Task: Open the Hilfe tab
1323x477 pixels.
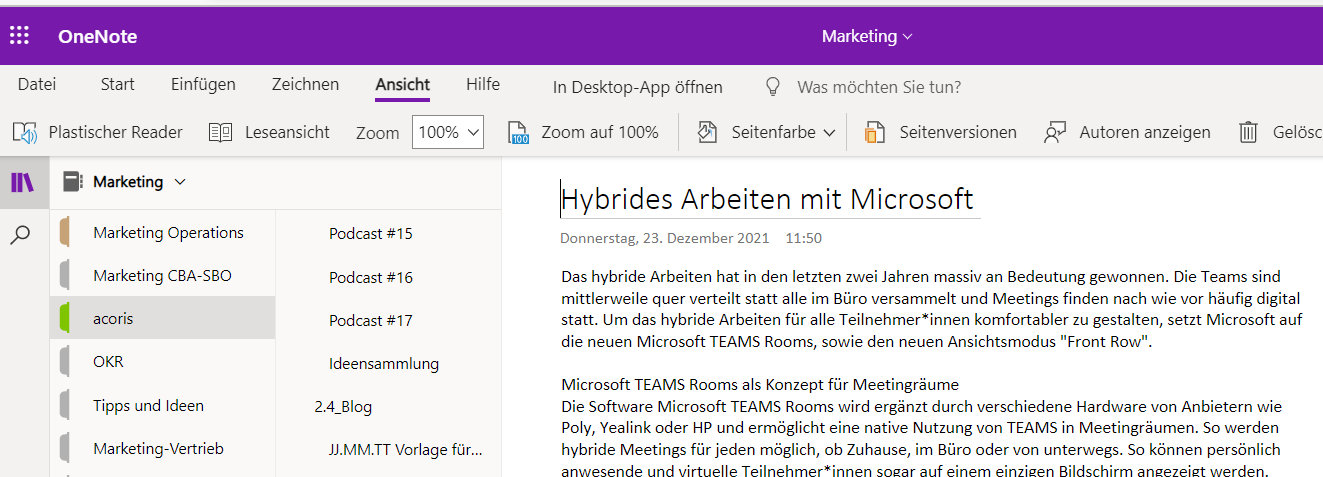Action: pyautogui.click(x=483, y=85)
